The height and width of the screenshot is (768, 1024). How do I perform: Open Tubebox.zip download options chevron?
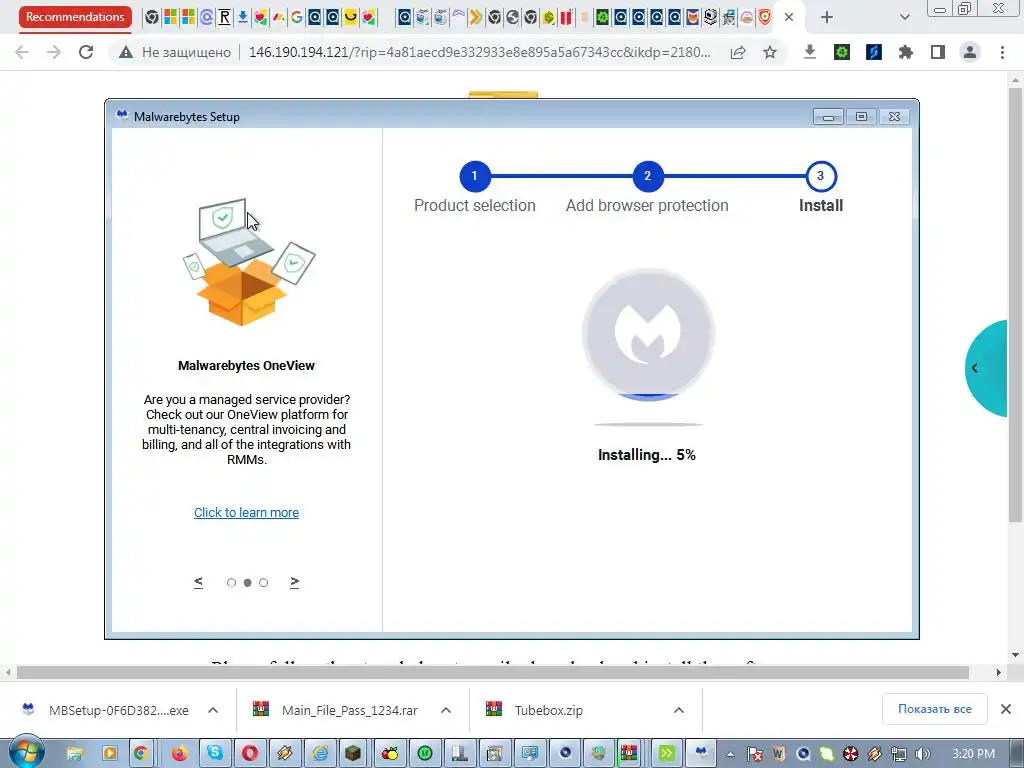(x=679, y=710)
